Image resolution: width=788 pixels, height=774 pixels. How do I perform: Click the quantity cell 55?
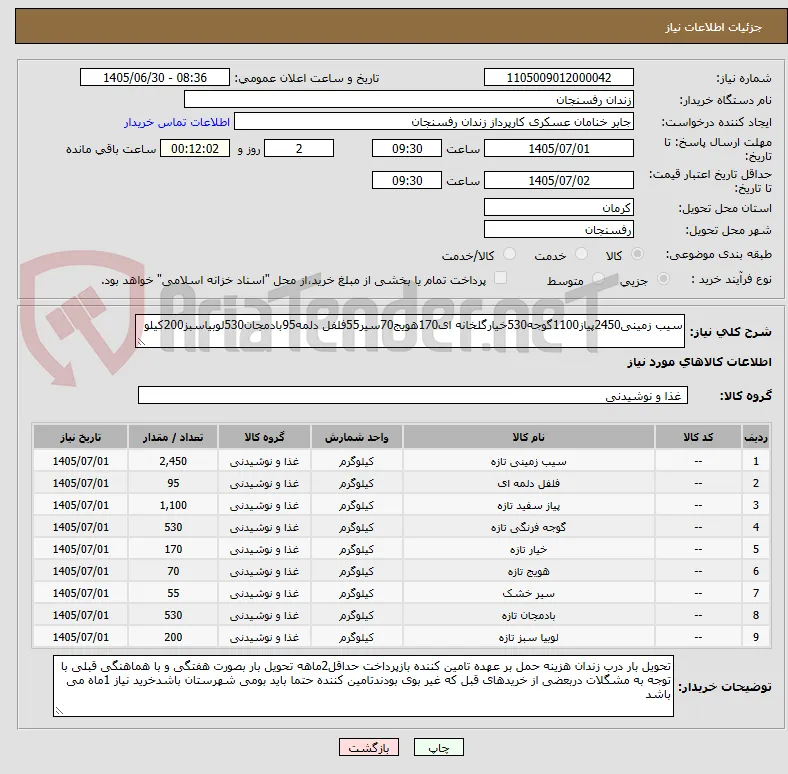(x=173, y=594)
